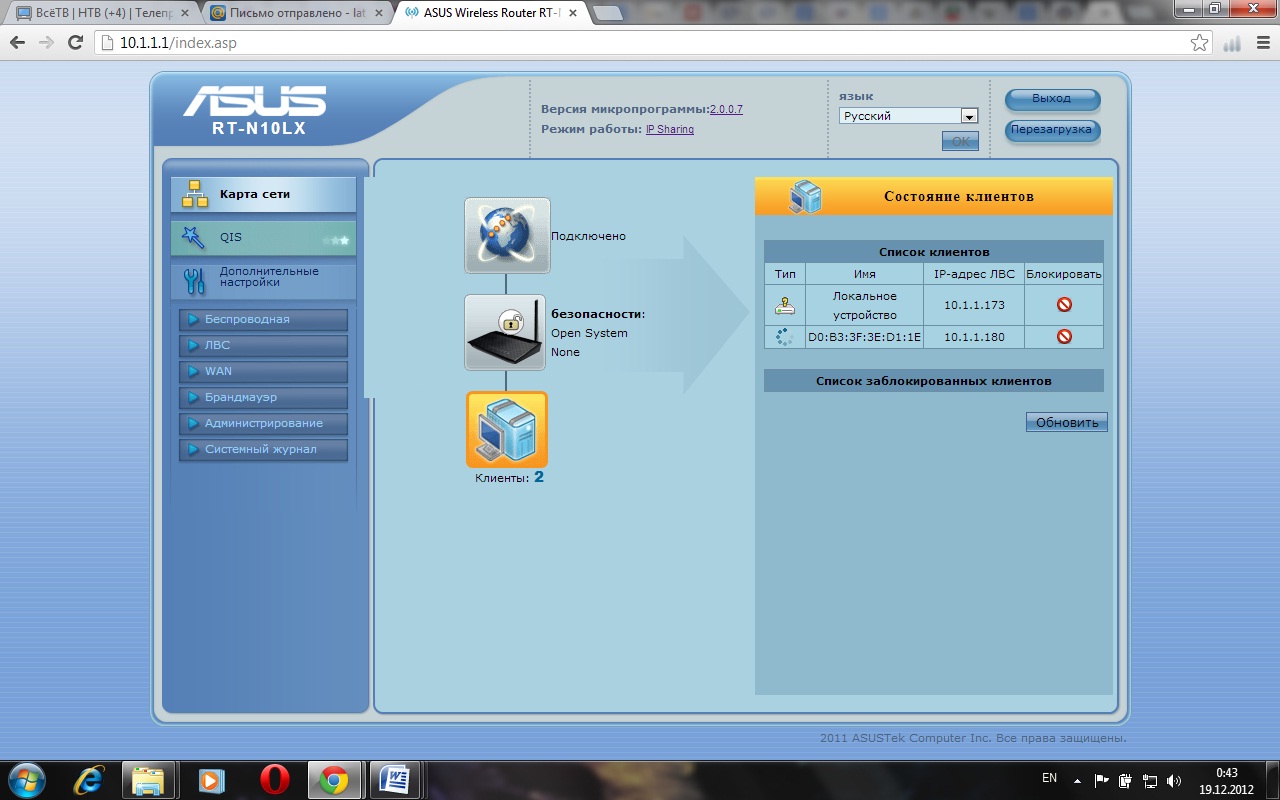Switch to Письмо отправлено browser tab
1280x800 pixels.
pos(295,13)
